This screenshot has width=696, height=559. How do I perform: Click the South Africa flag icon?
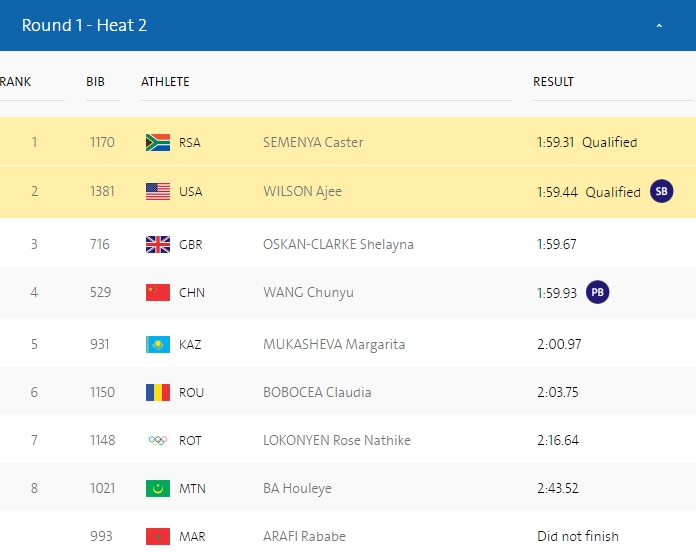158,142
